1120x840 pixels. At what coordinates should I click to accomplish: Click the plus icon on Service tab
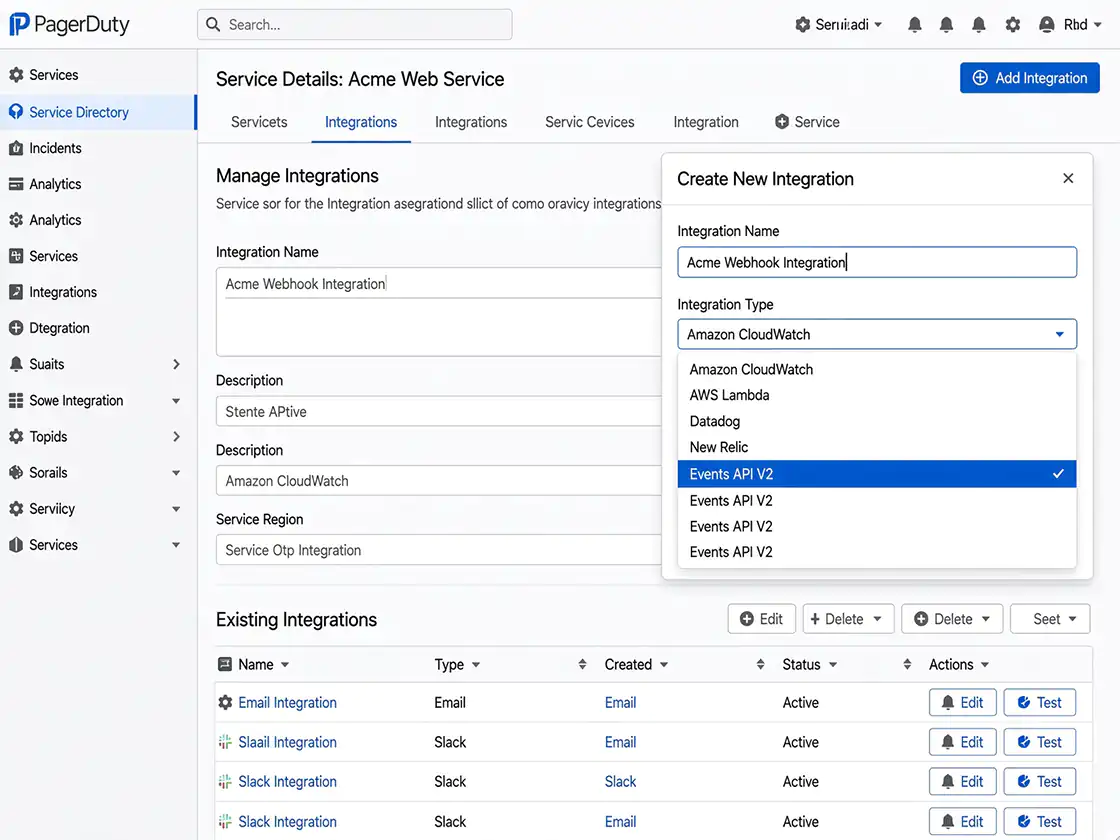[x=782, y=121]
